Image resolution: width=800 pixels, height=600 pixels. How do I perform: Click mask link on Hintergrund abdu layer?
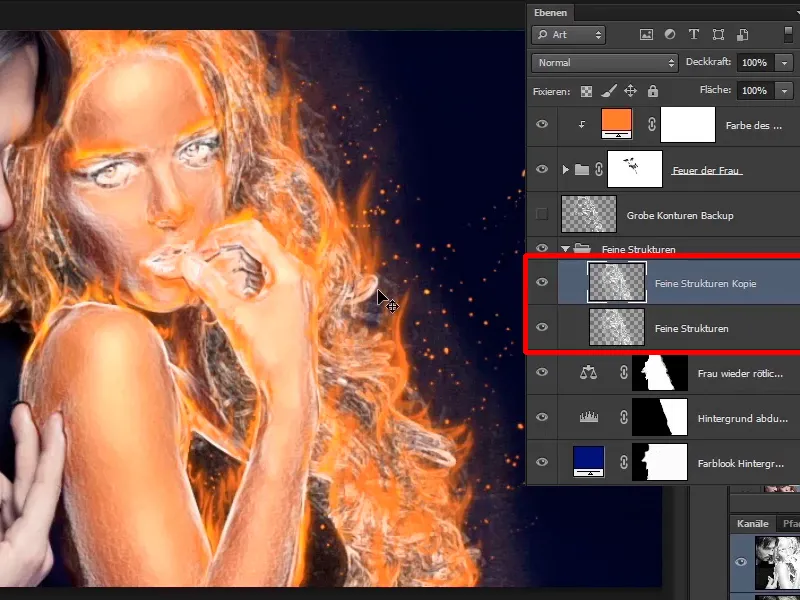click(x=623, y=417)
